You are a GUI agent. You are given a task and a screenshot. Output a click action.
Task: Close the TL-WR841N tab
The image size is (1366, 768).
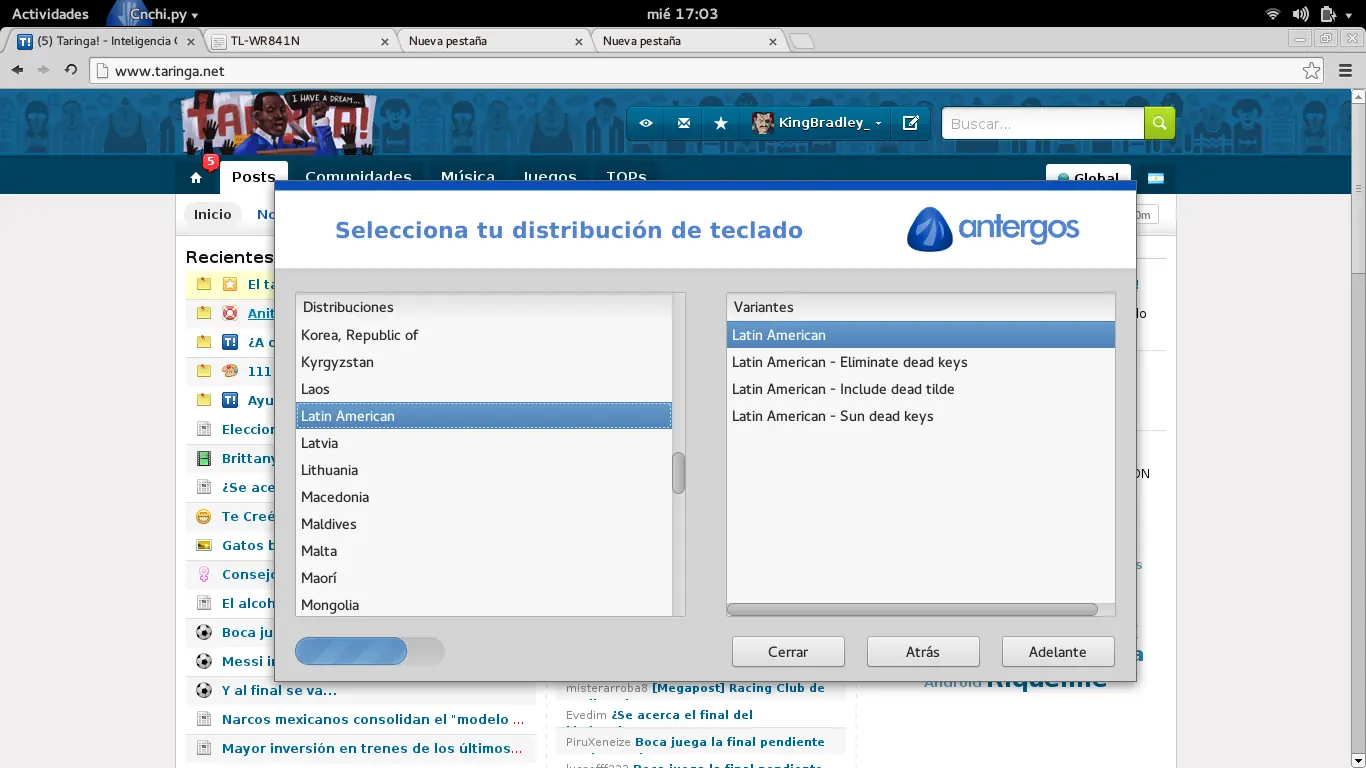click(386, 41)
